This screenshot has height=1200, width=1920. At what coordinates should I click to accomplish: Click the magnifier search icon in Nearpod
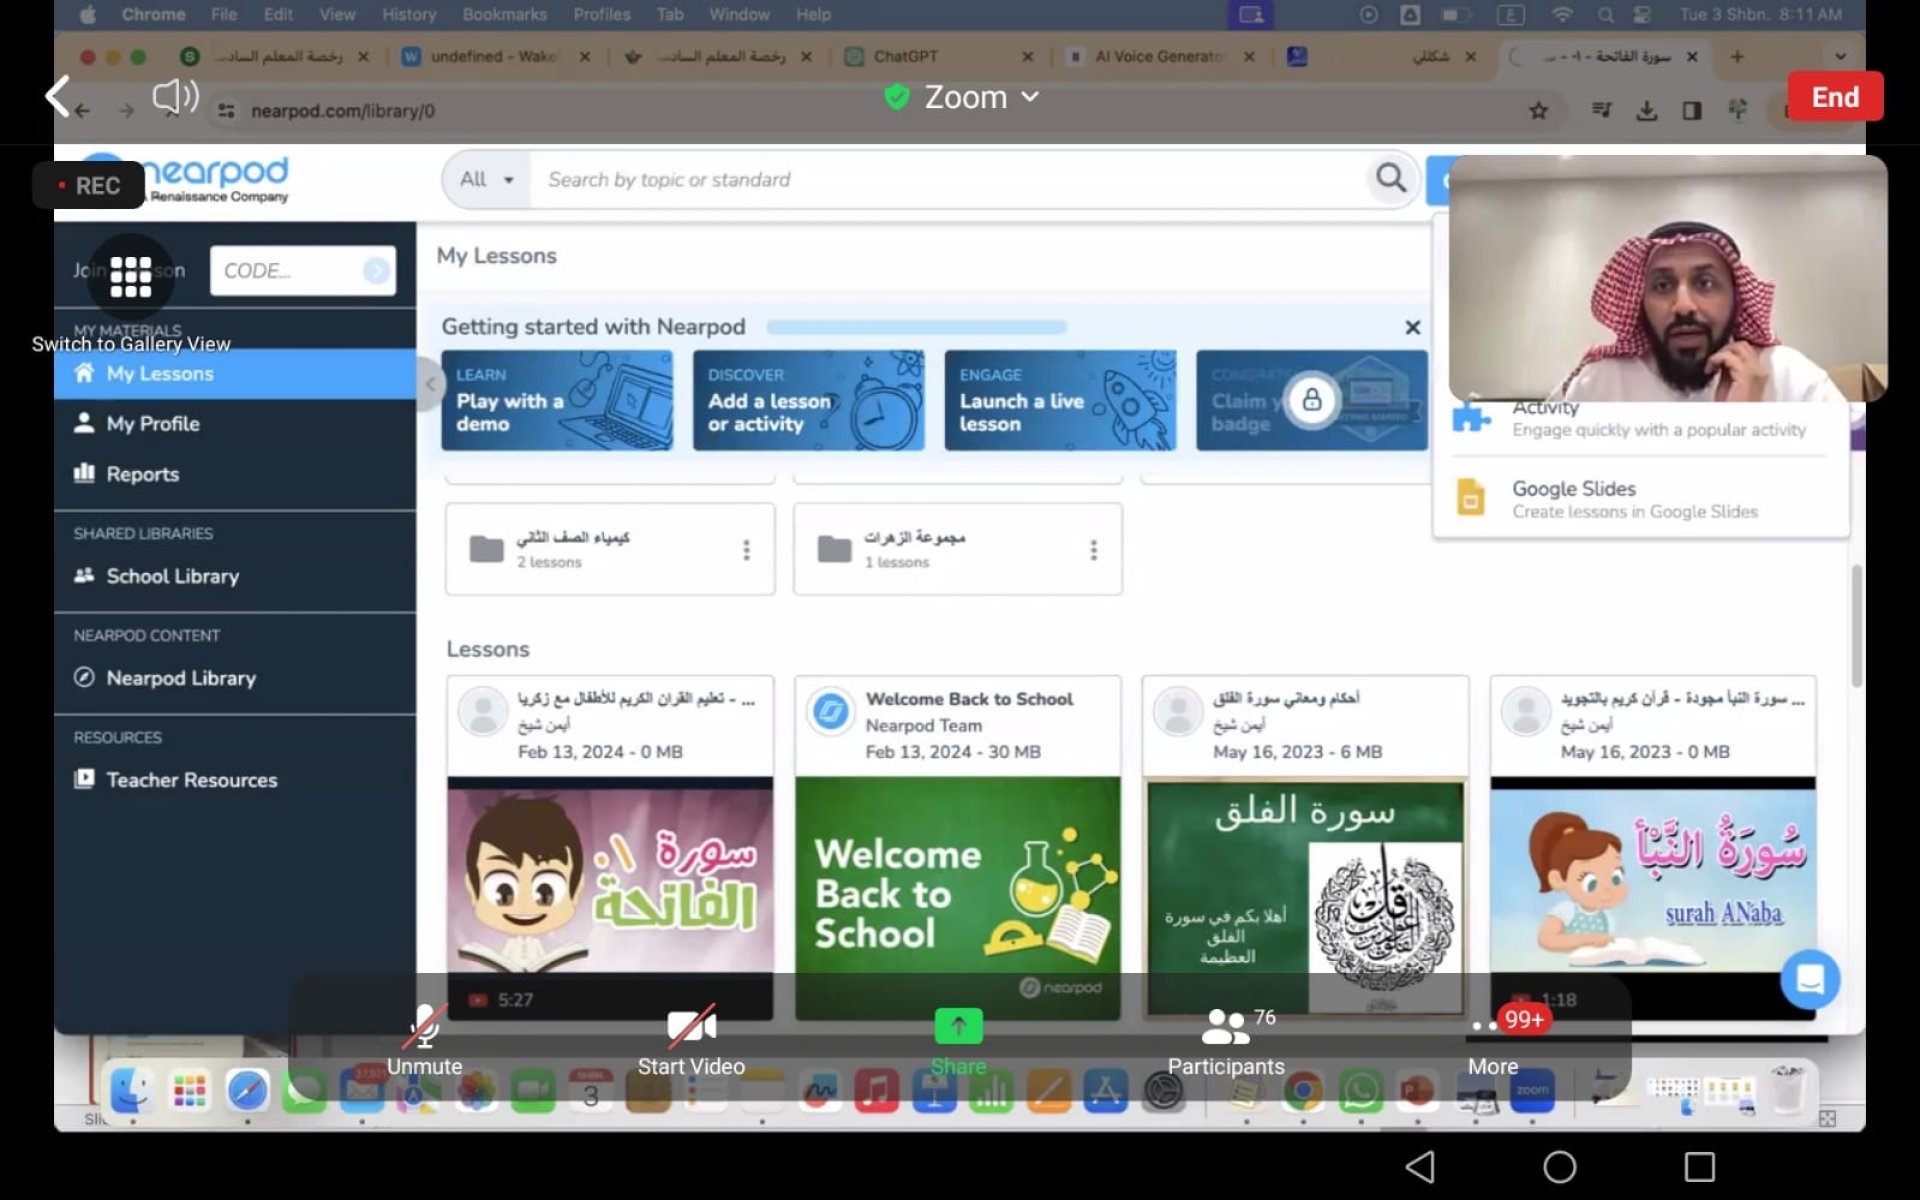[x=1391, y=179]
